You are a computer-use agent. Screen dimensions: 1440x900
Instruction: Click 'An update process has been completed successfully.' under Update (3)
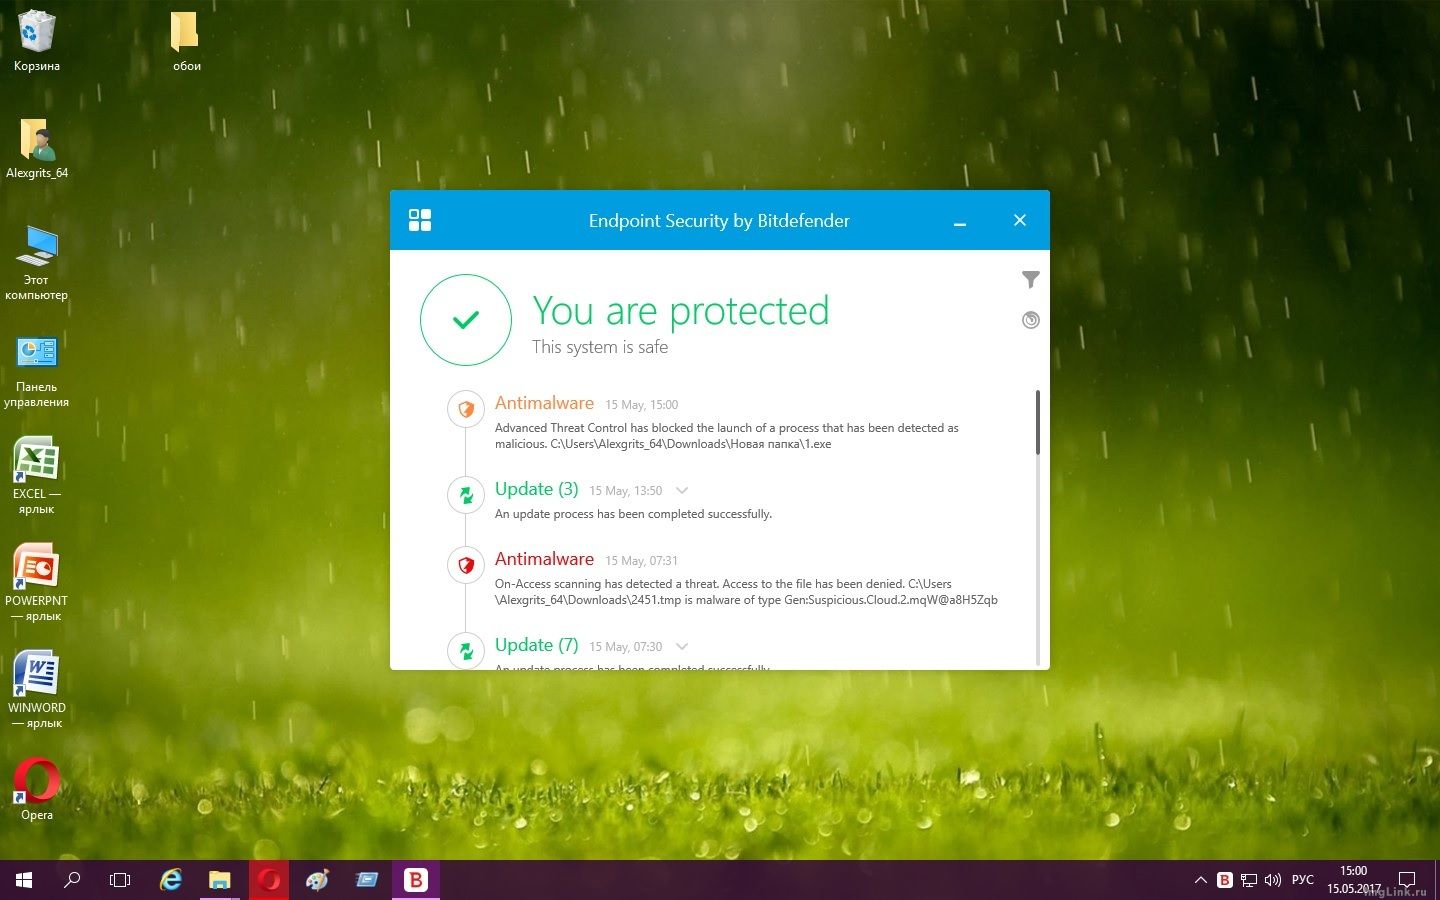click(633, 514)
